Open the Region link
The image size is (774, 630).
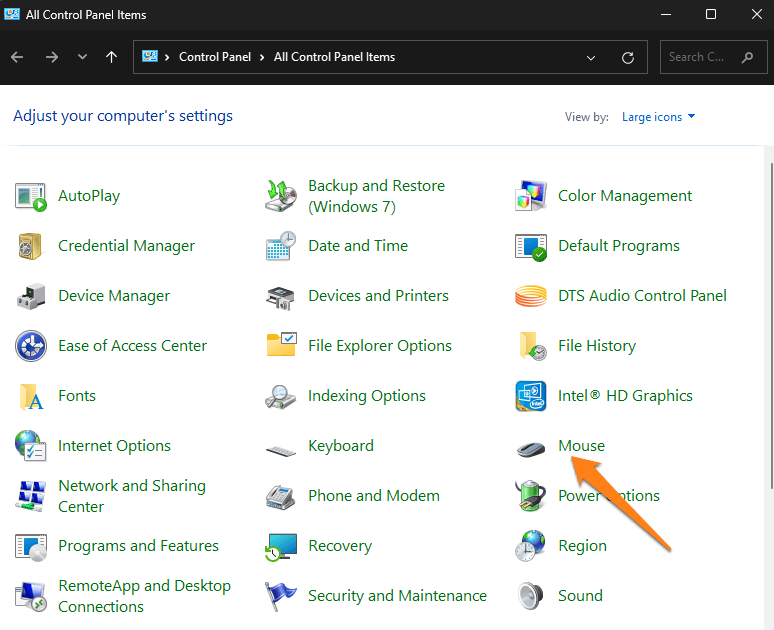coord(582,547)
